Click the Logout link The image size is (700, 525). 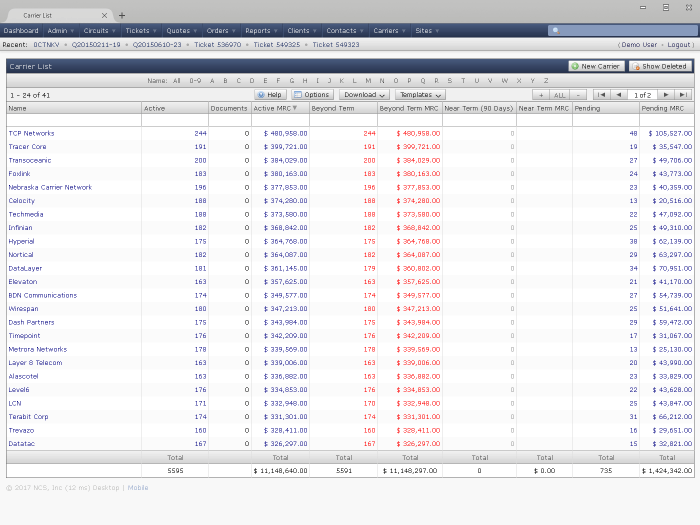pos(680,45)
